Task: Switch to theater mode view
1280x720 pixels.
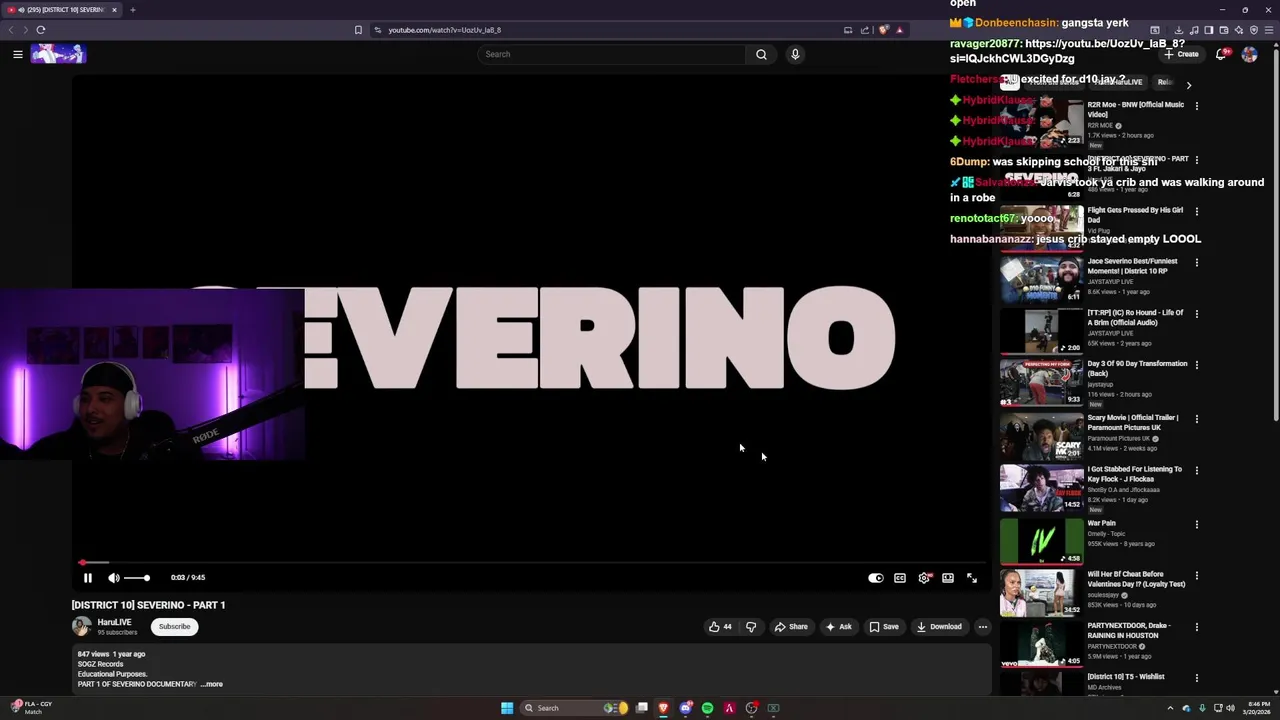Action: click(948, 578)
